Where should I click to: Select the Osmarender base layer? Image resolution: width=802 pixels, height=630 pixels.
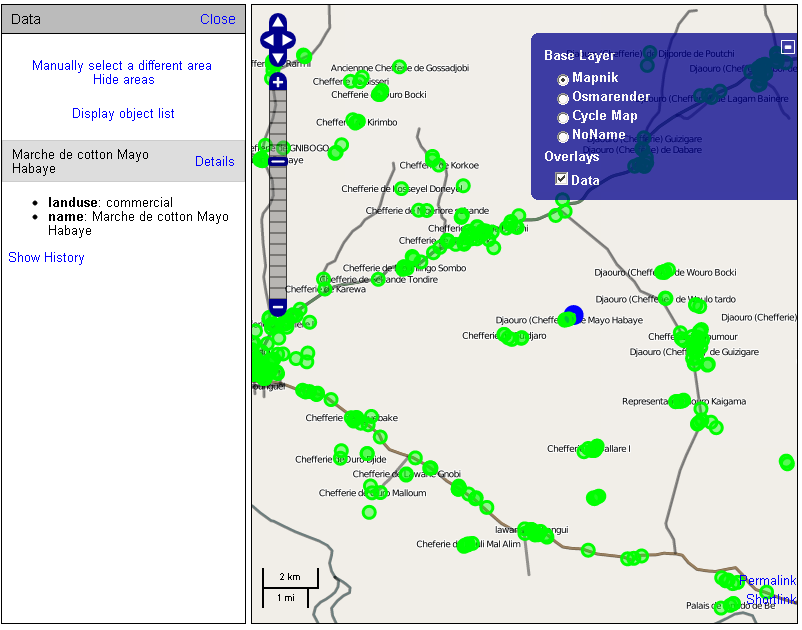pos(563,98)
